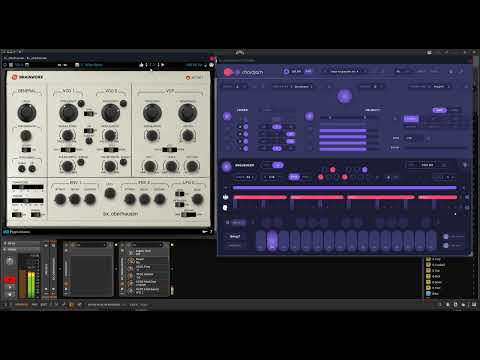Screen dimensions: 480x360
Task: Click the purple round button left of the Modalics toggle rows
Action: [x=227, y=116]
